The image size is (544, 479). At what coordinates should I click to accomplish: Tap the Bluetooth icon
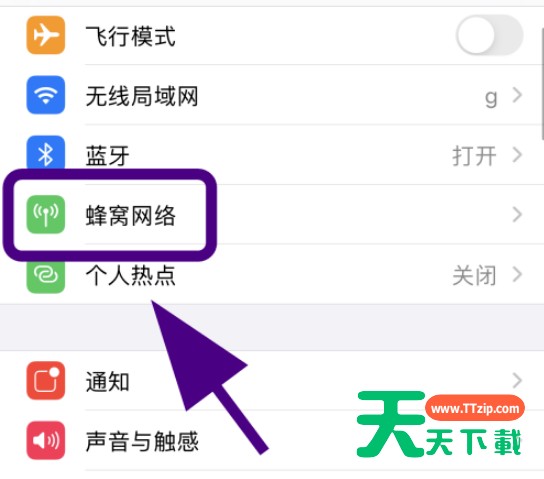point(45,153)
